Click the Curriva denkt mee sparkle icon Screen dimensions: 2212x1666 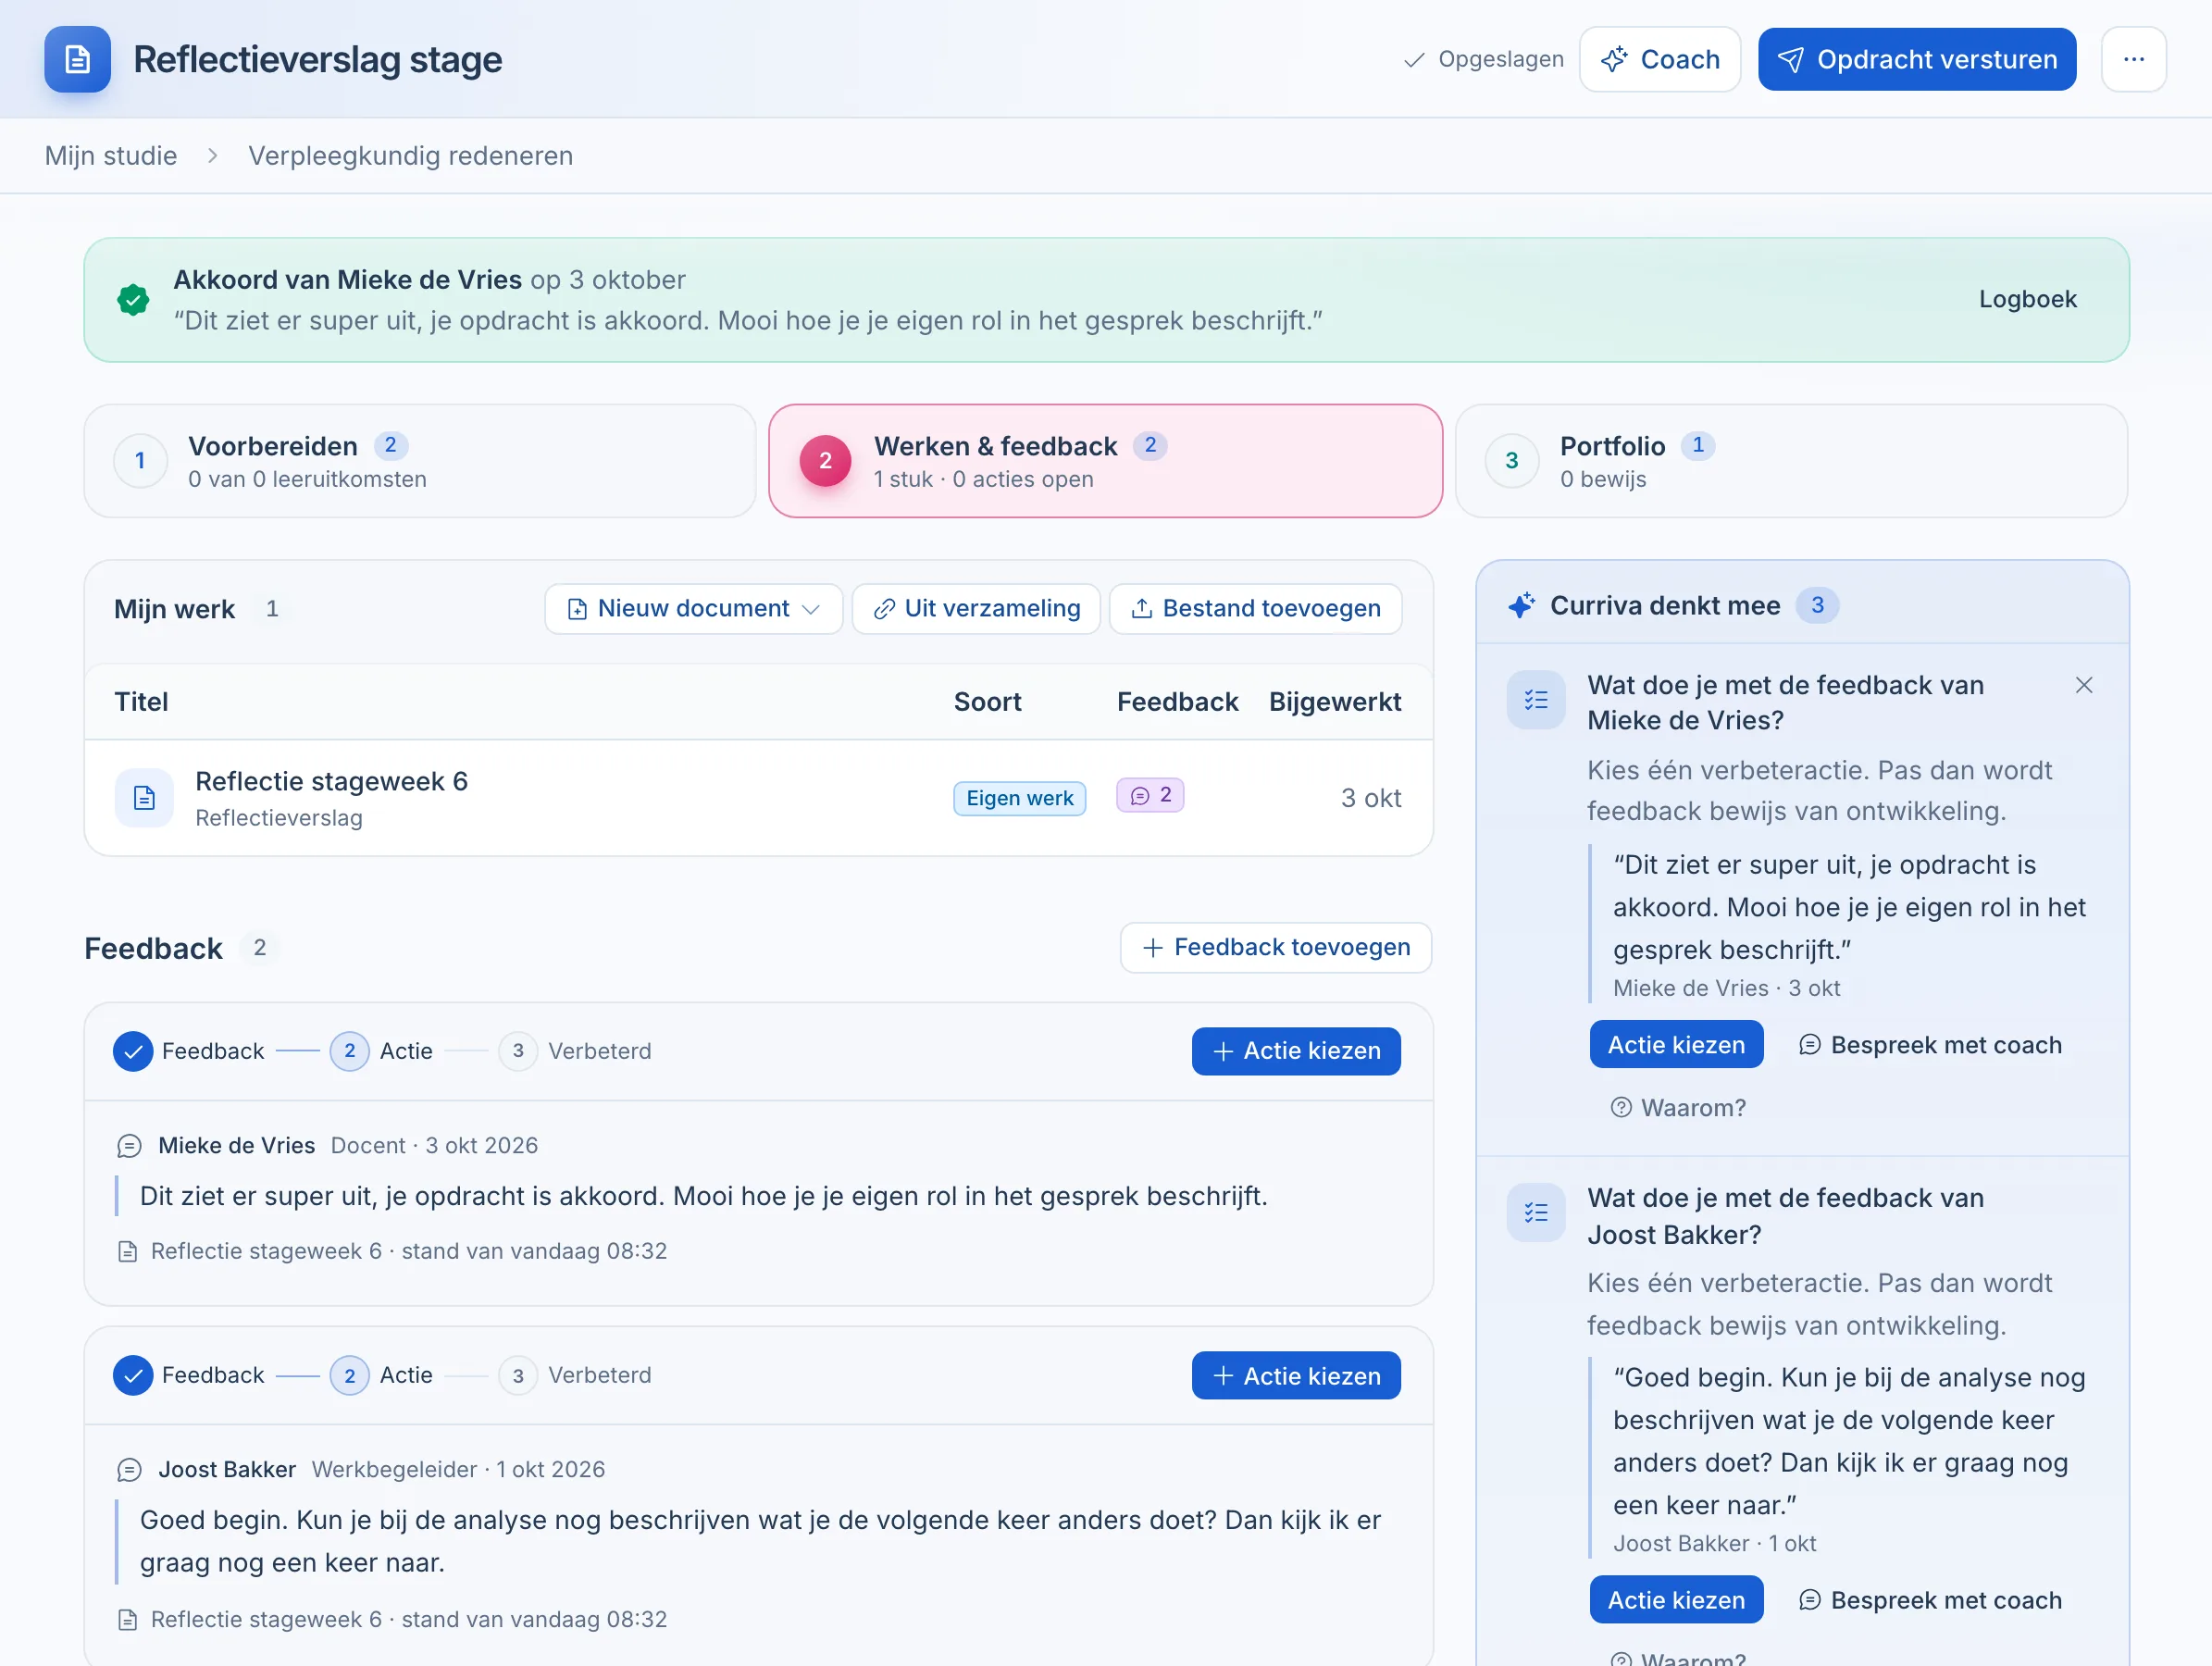click(1521, 605)
